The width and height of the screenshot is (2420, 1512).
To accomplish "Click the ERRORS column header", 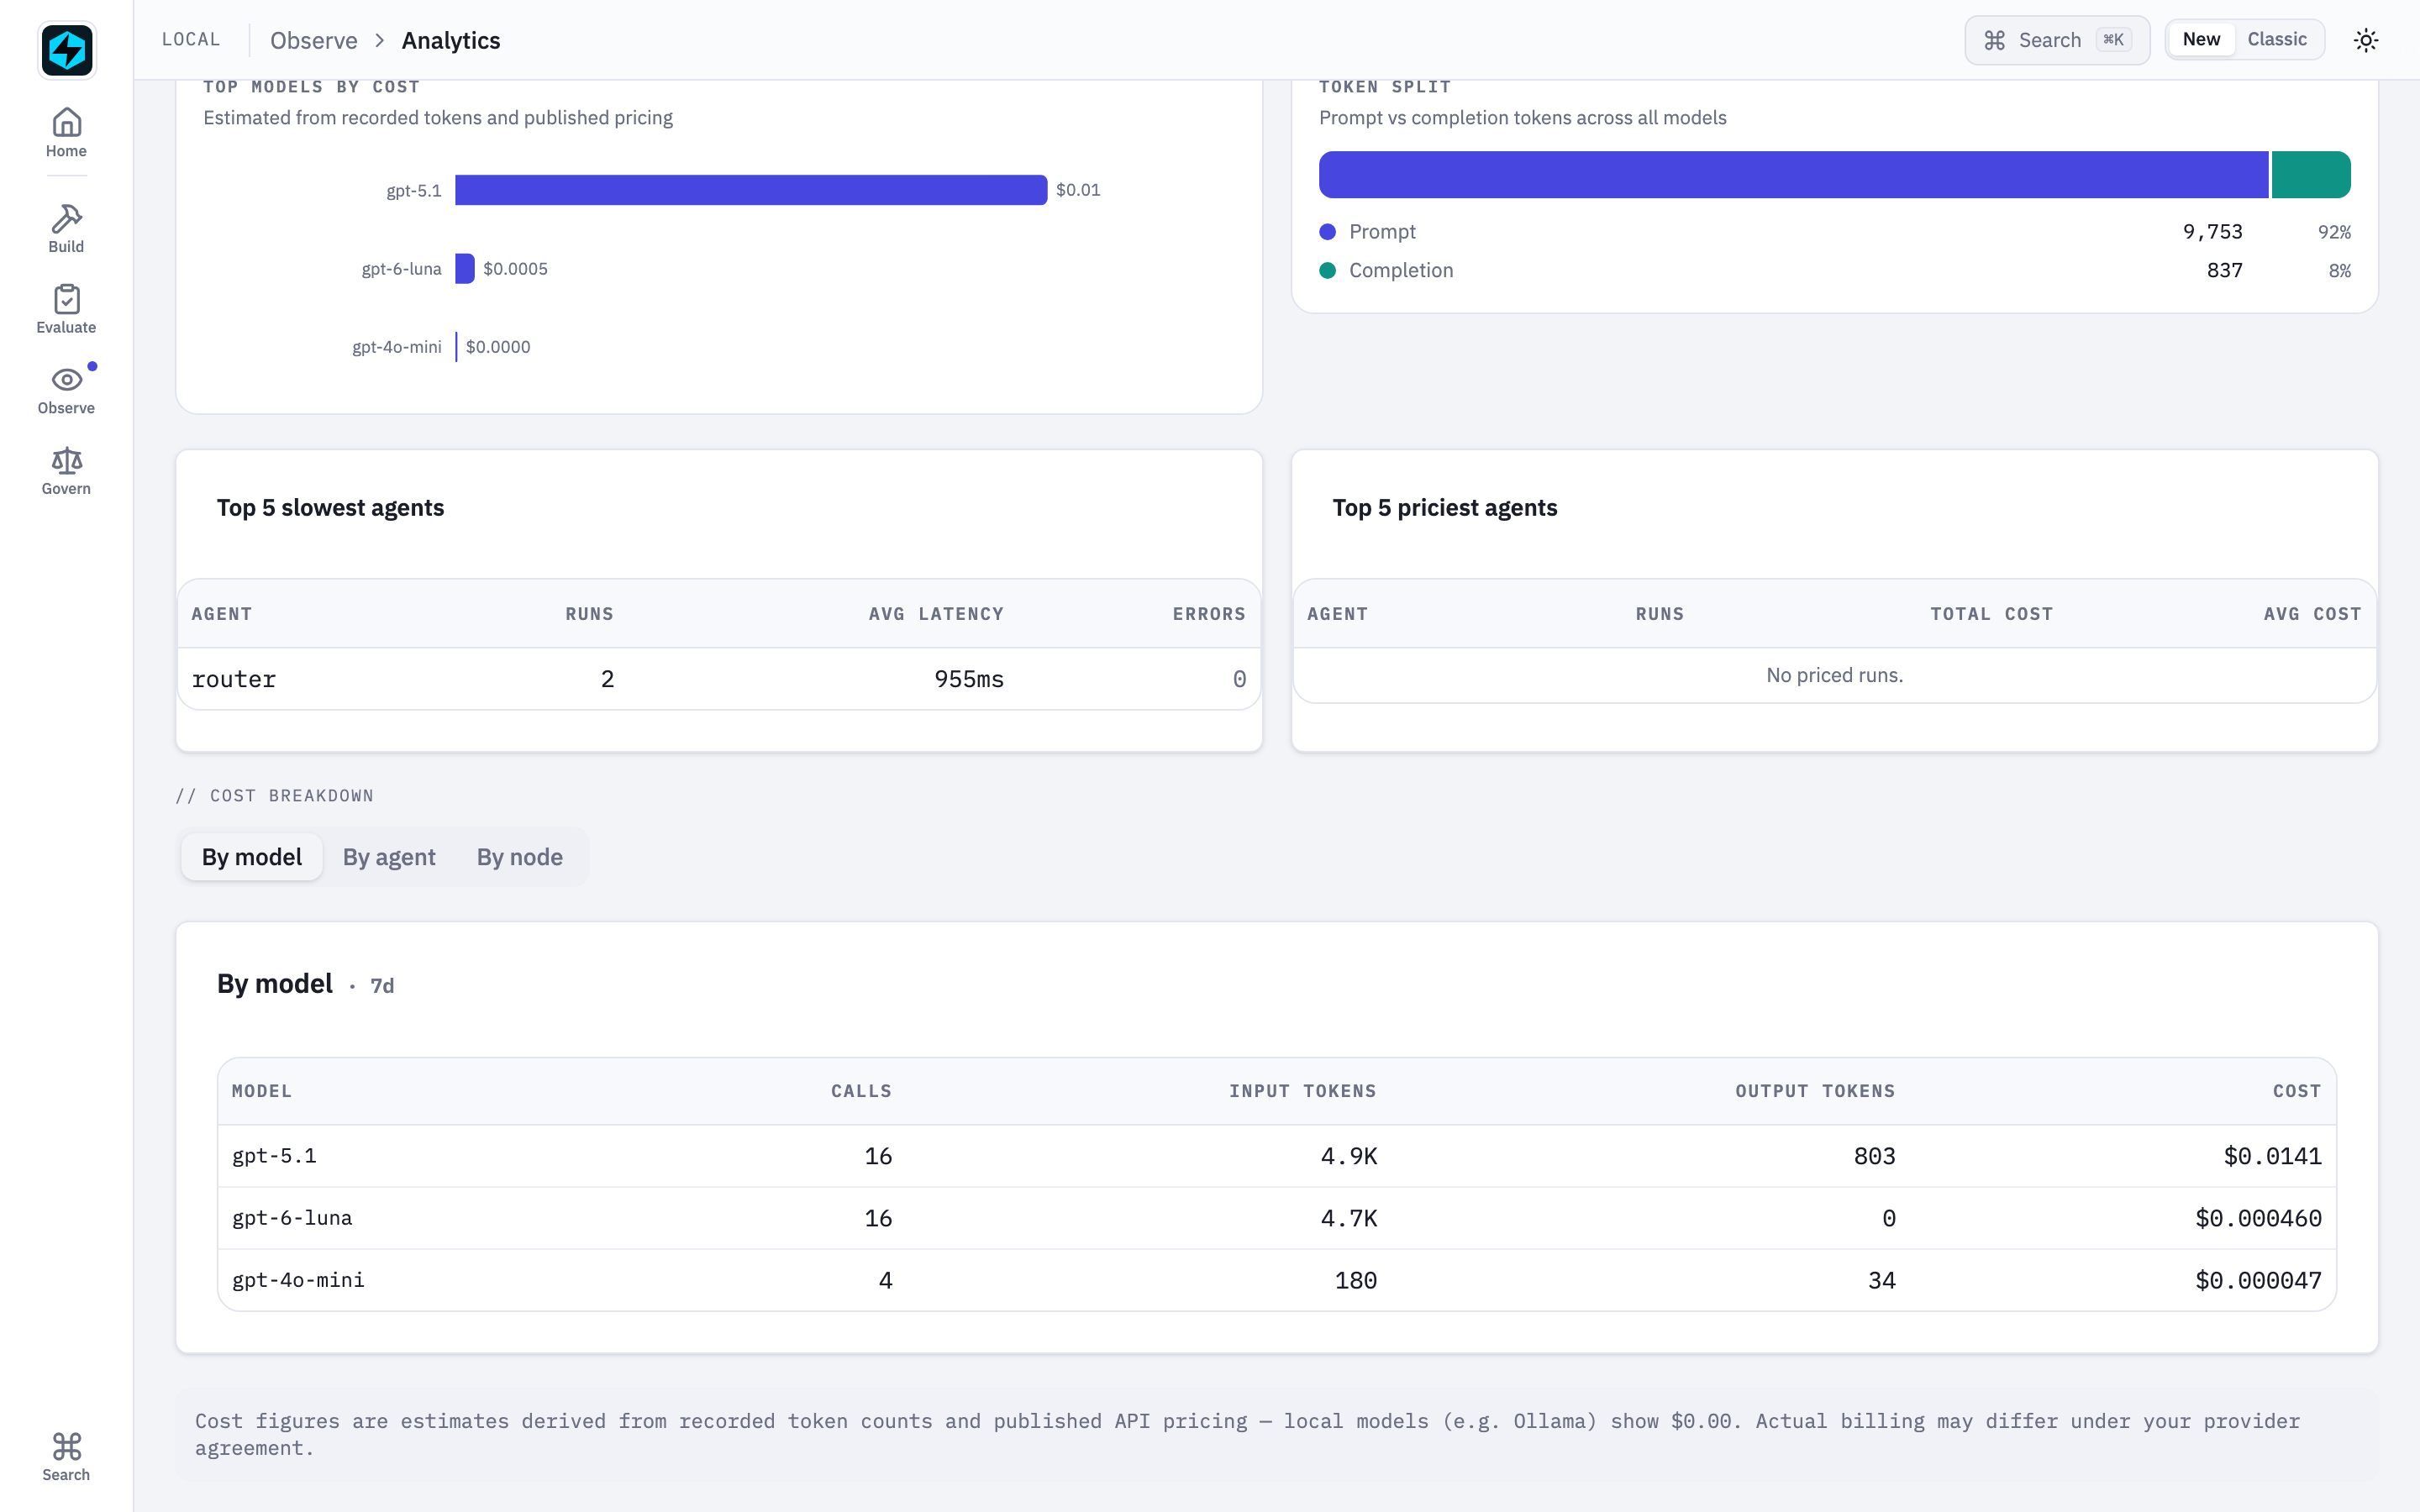I will [1208, 614].
